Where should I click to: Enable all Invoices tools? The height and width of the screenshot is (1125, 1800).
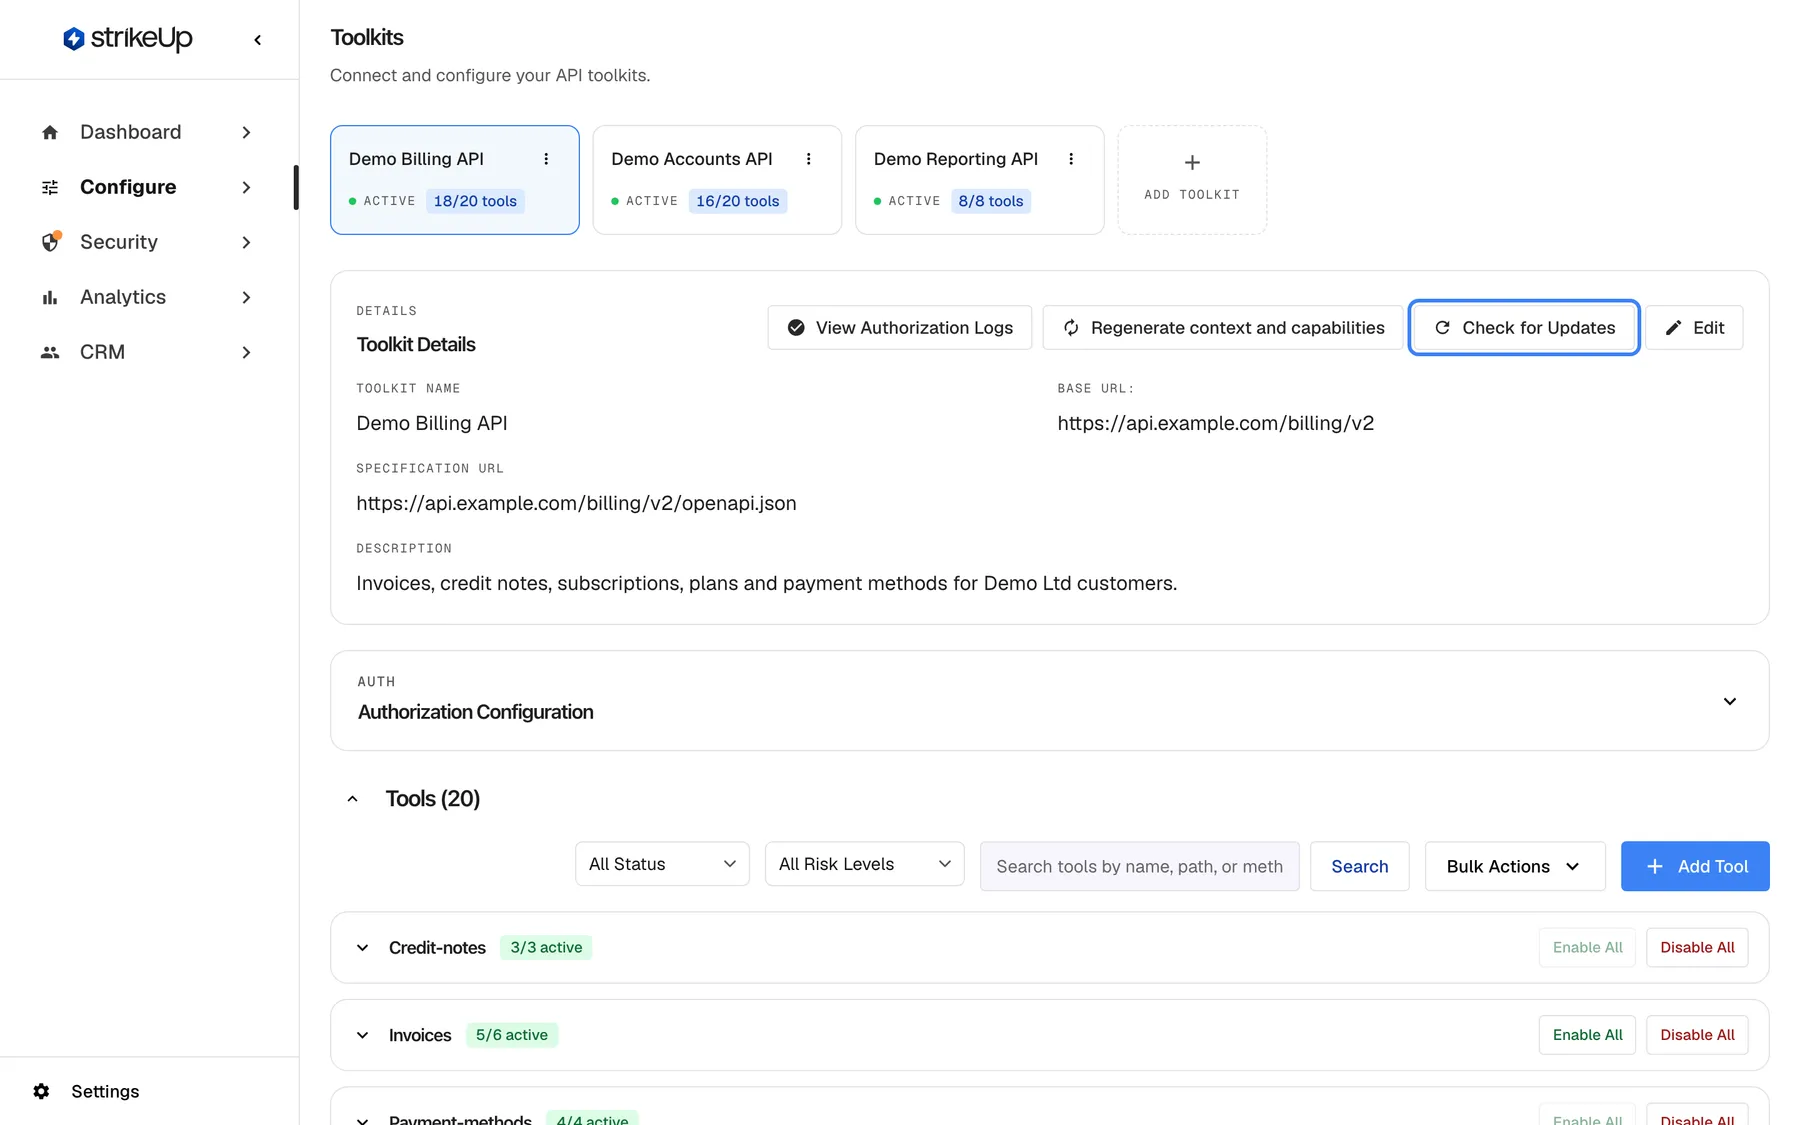(x=1587, y=1035)
